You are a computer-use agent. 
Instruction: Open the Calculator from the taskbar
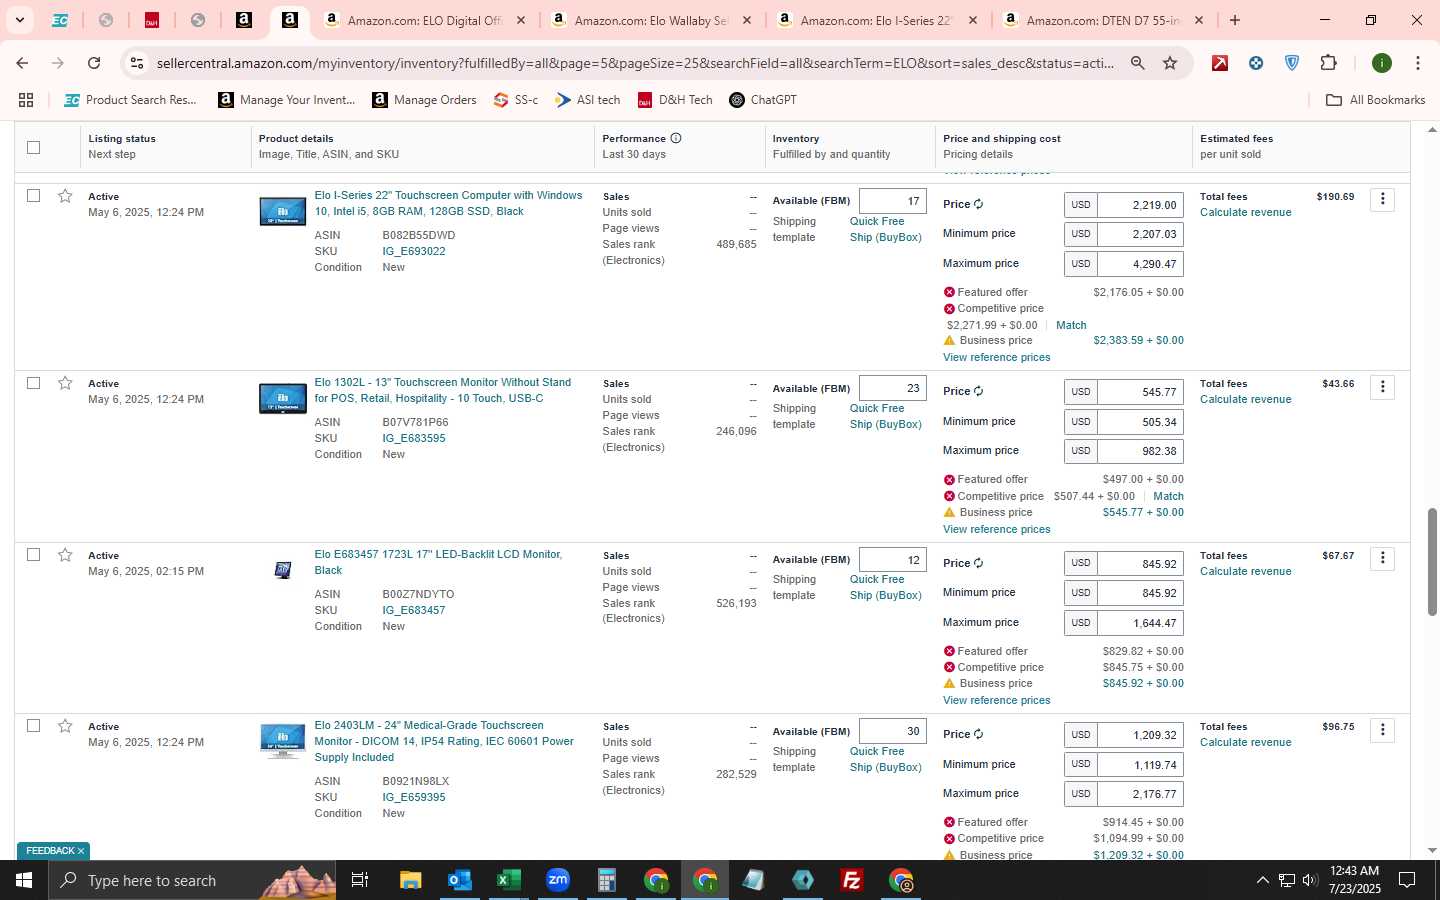[606, 880]
